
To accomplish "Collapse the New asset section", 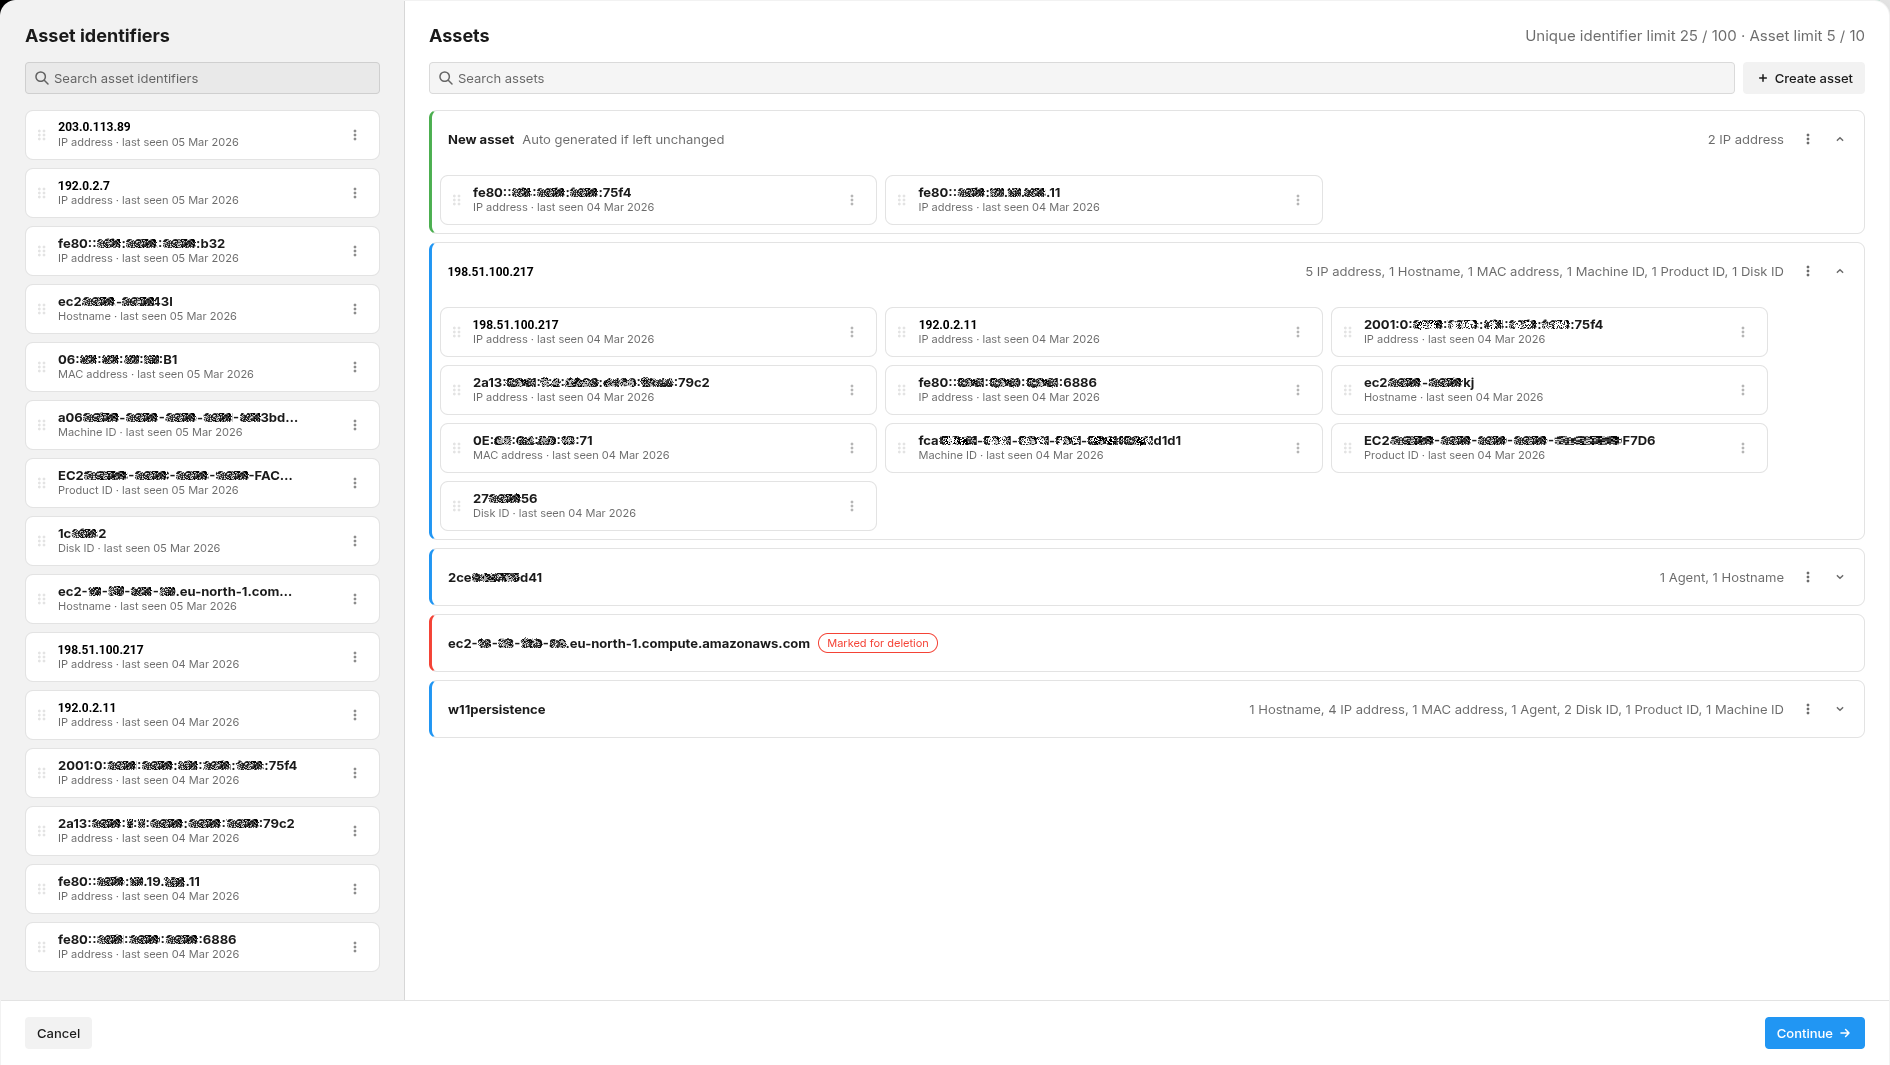I will [x=1841, y=140].
